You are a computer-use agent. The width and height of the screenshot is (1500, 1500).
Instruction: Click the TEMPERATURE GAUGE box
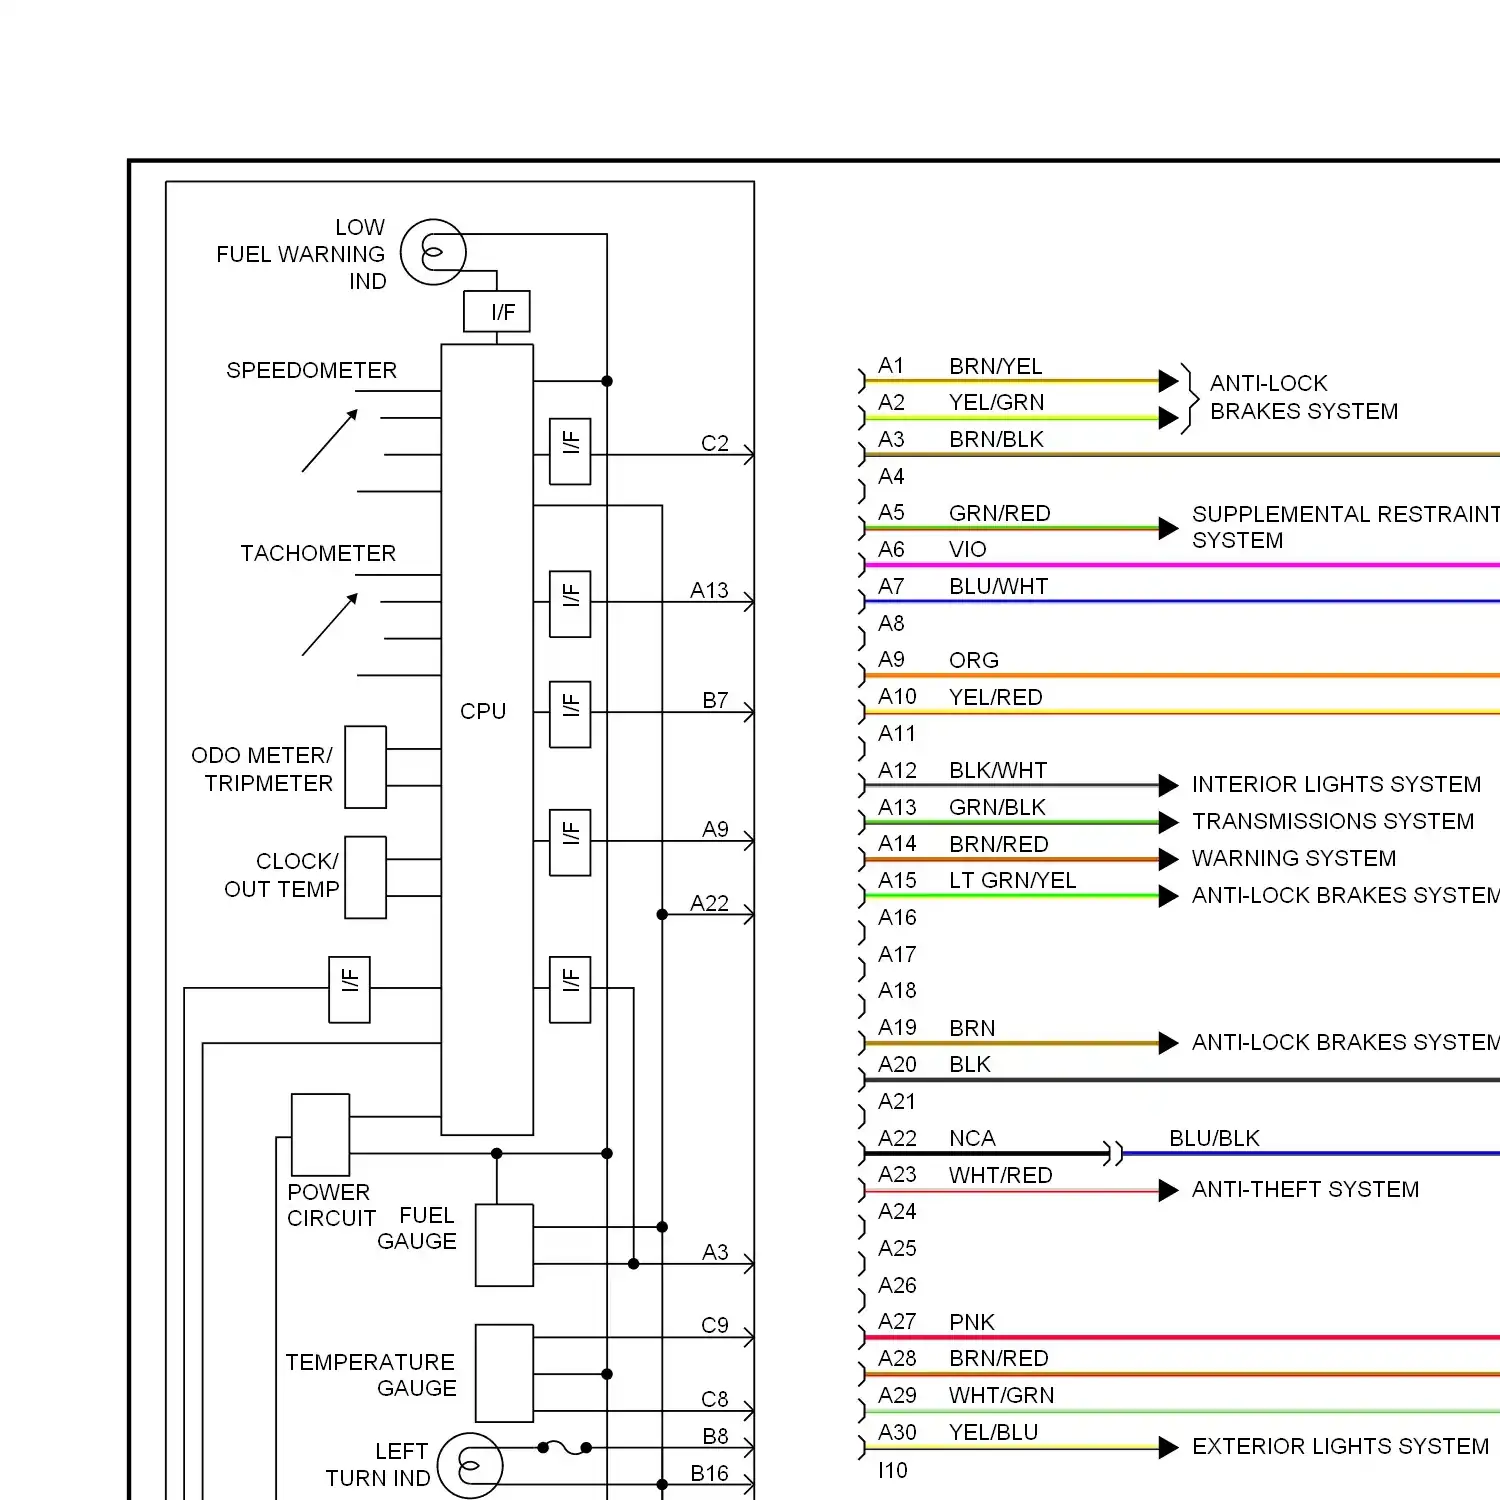(504, 1373)
